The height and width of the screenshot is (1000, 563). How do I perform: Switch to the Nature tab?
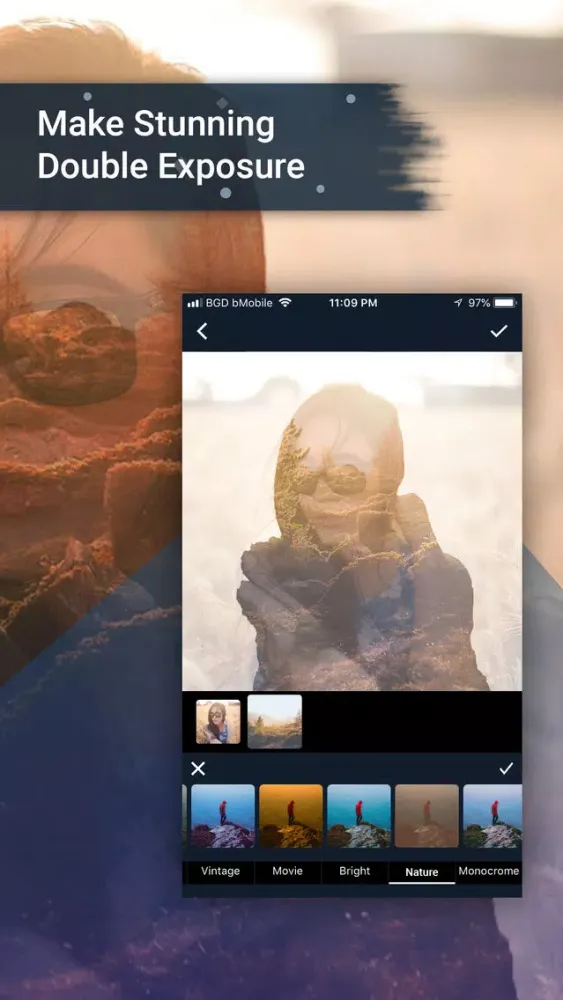click(x=421, y=872)
